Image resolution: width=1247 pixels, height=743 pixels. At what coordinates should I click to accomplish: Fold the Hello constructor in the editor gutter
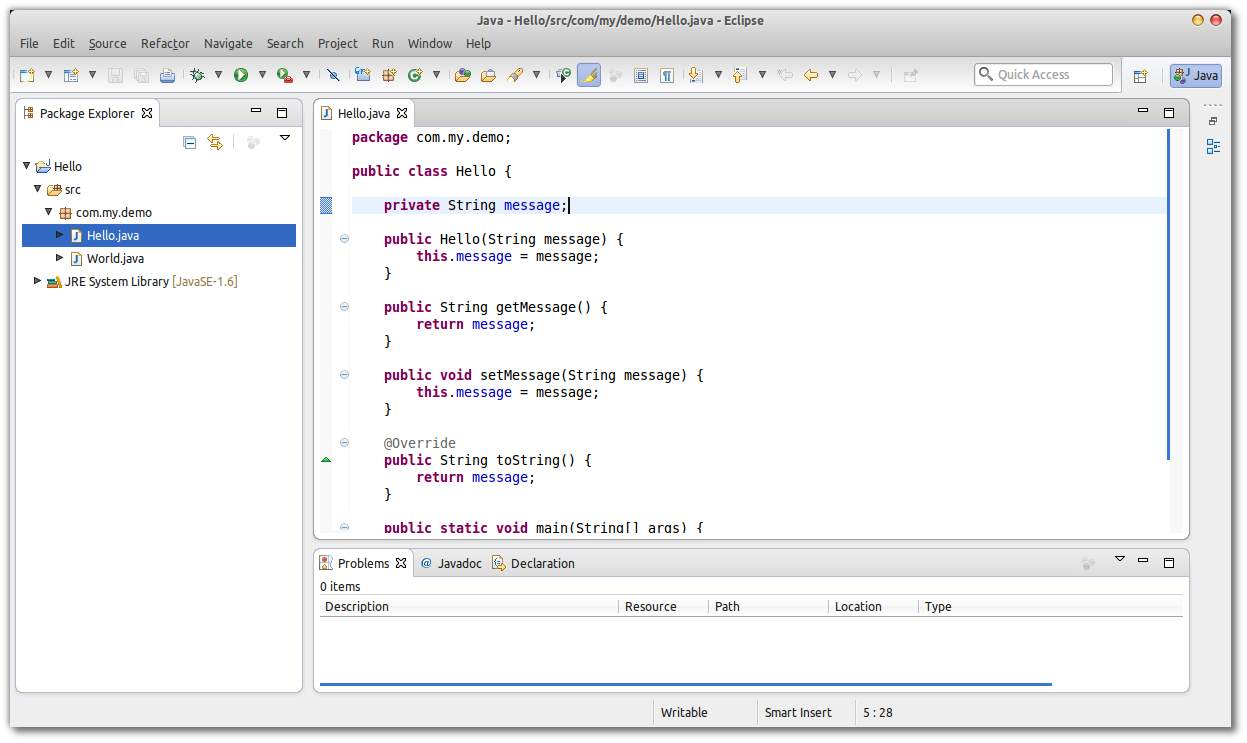pyautogui.click(x=345, y=239)
